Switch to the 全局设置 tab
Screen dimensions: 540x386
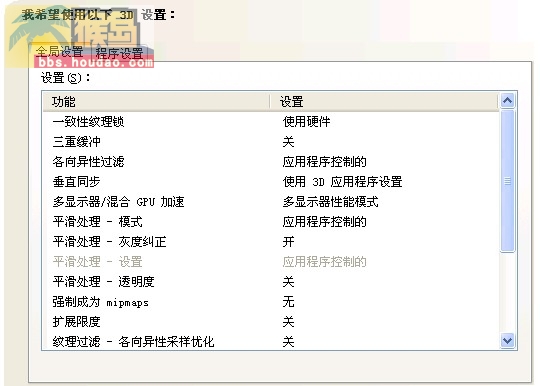59,52
